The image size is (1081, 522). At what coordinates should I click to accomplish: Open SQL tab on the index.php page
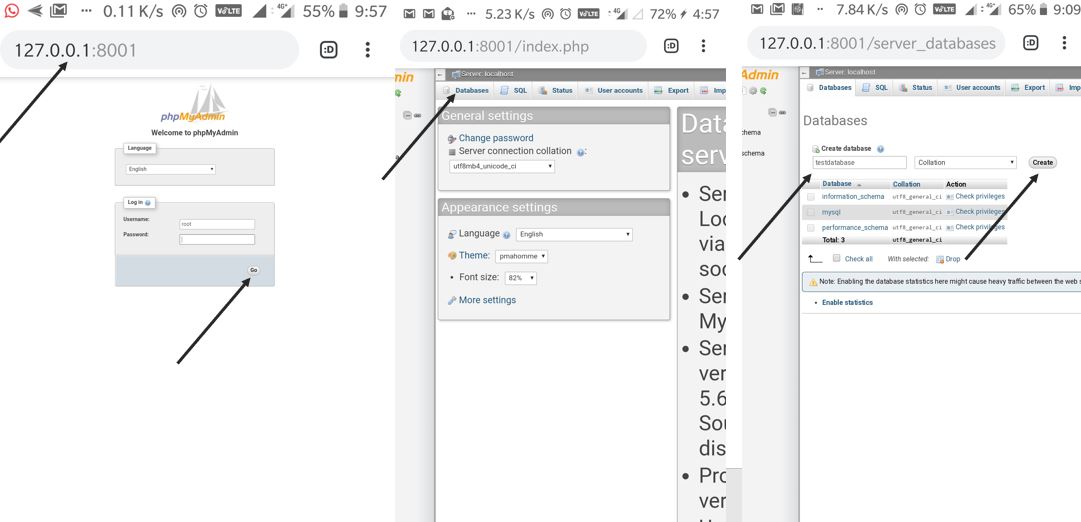coord(514,90)
